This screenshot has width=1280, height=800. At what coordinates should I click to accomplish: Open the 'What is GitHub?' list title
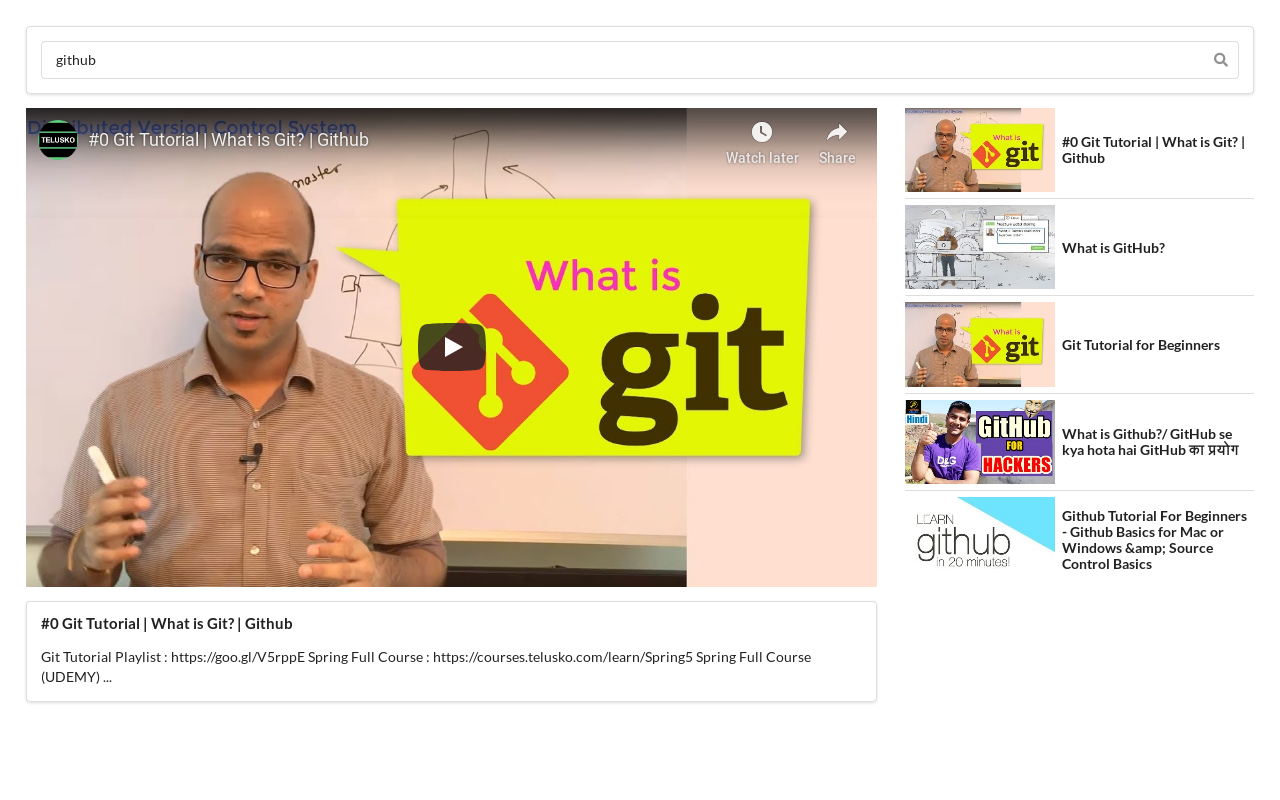(x=1113, y=248)
